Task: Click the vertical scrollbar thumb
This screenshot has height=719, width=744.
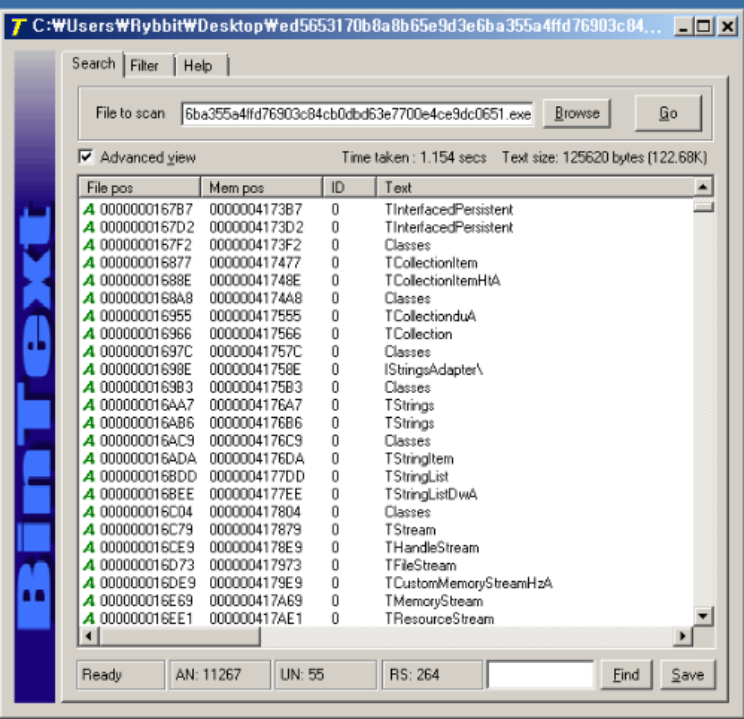Action: coord(703,206)
